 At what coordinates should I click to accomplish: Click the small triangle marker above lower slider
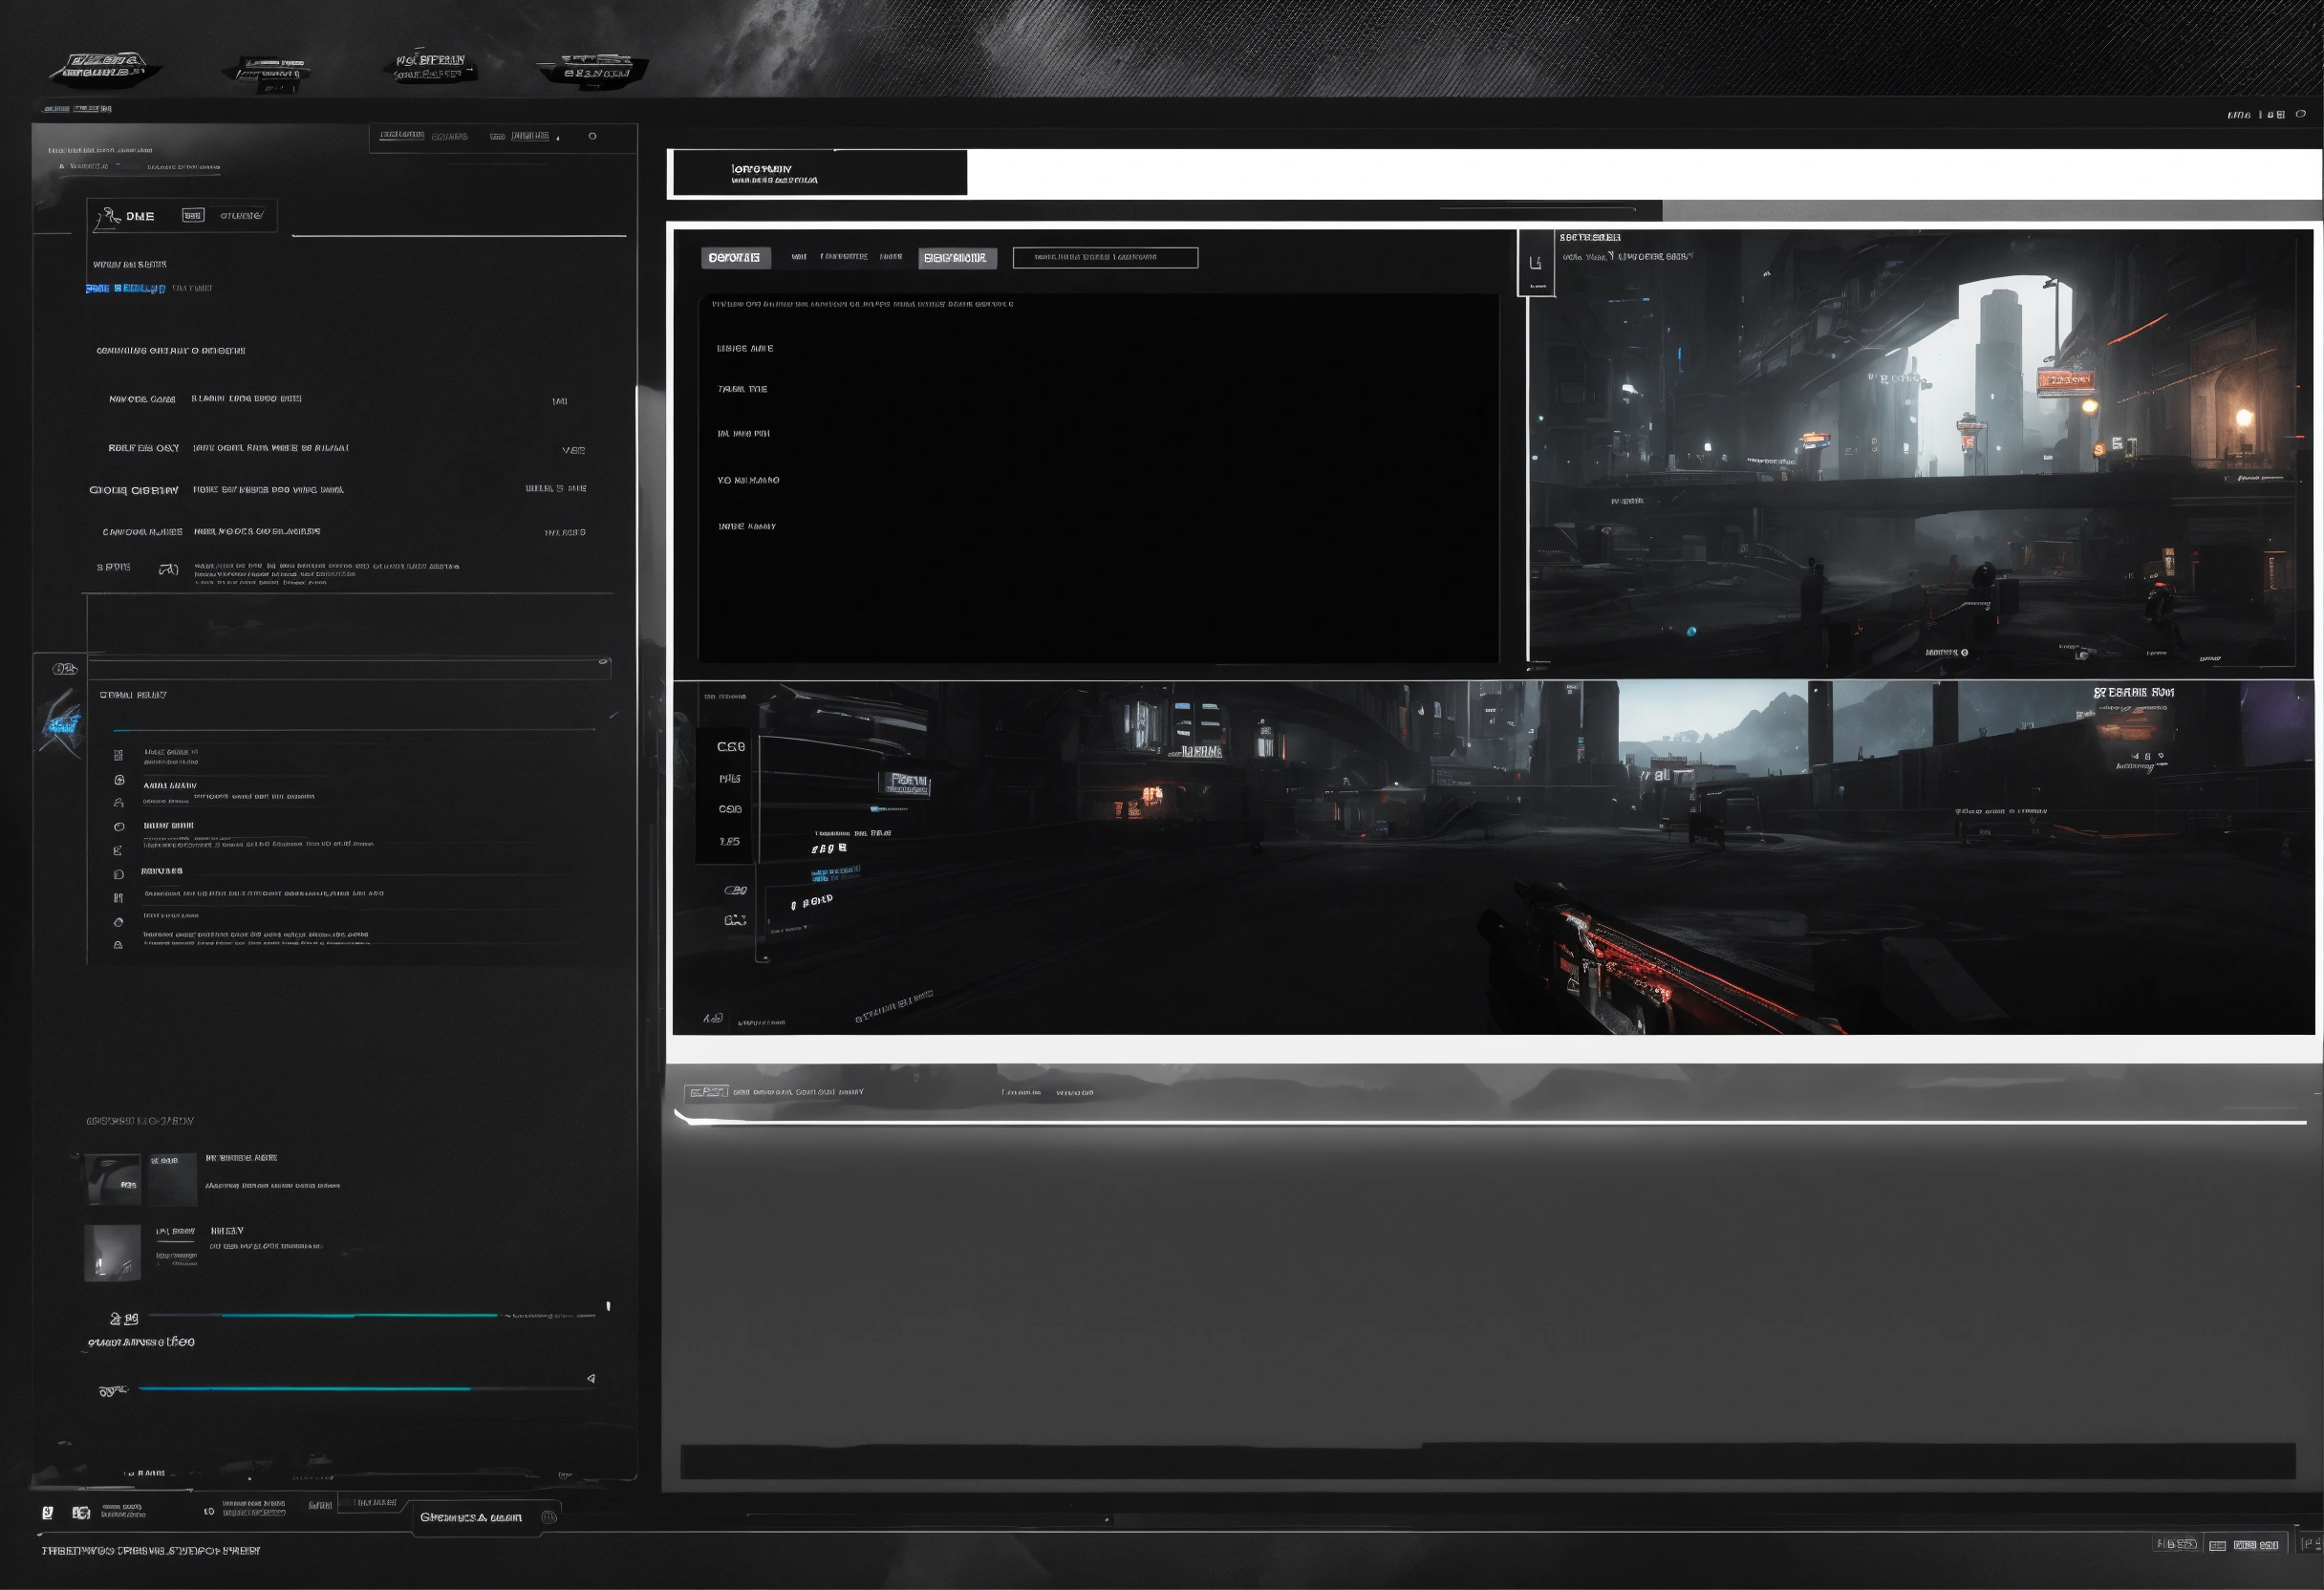tap(591, 1378)
